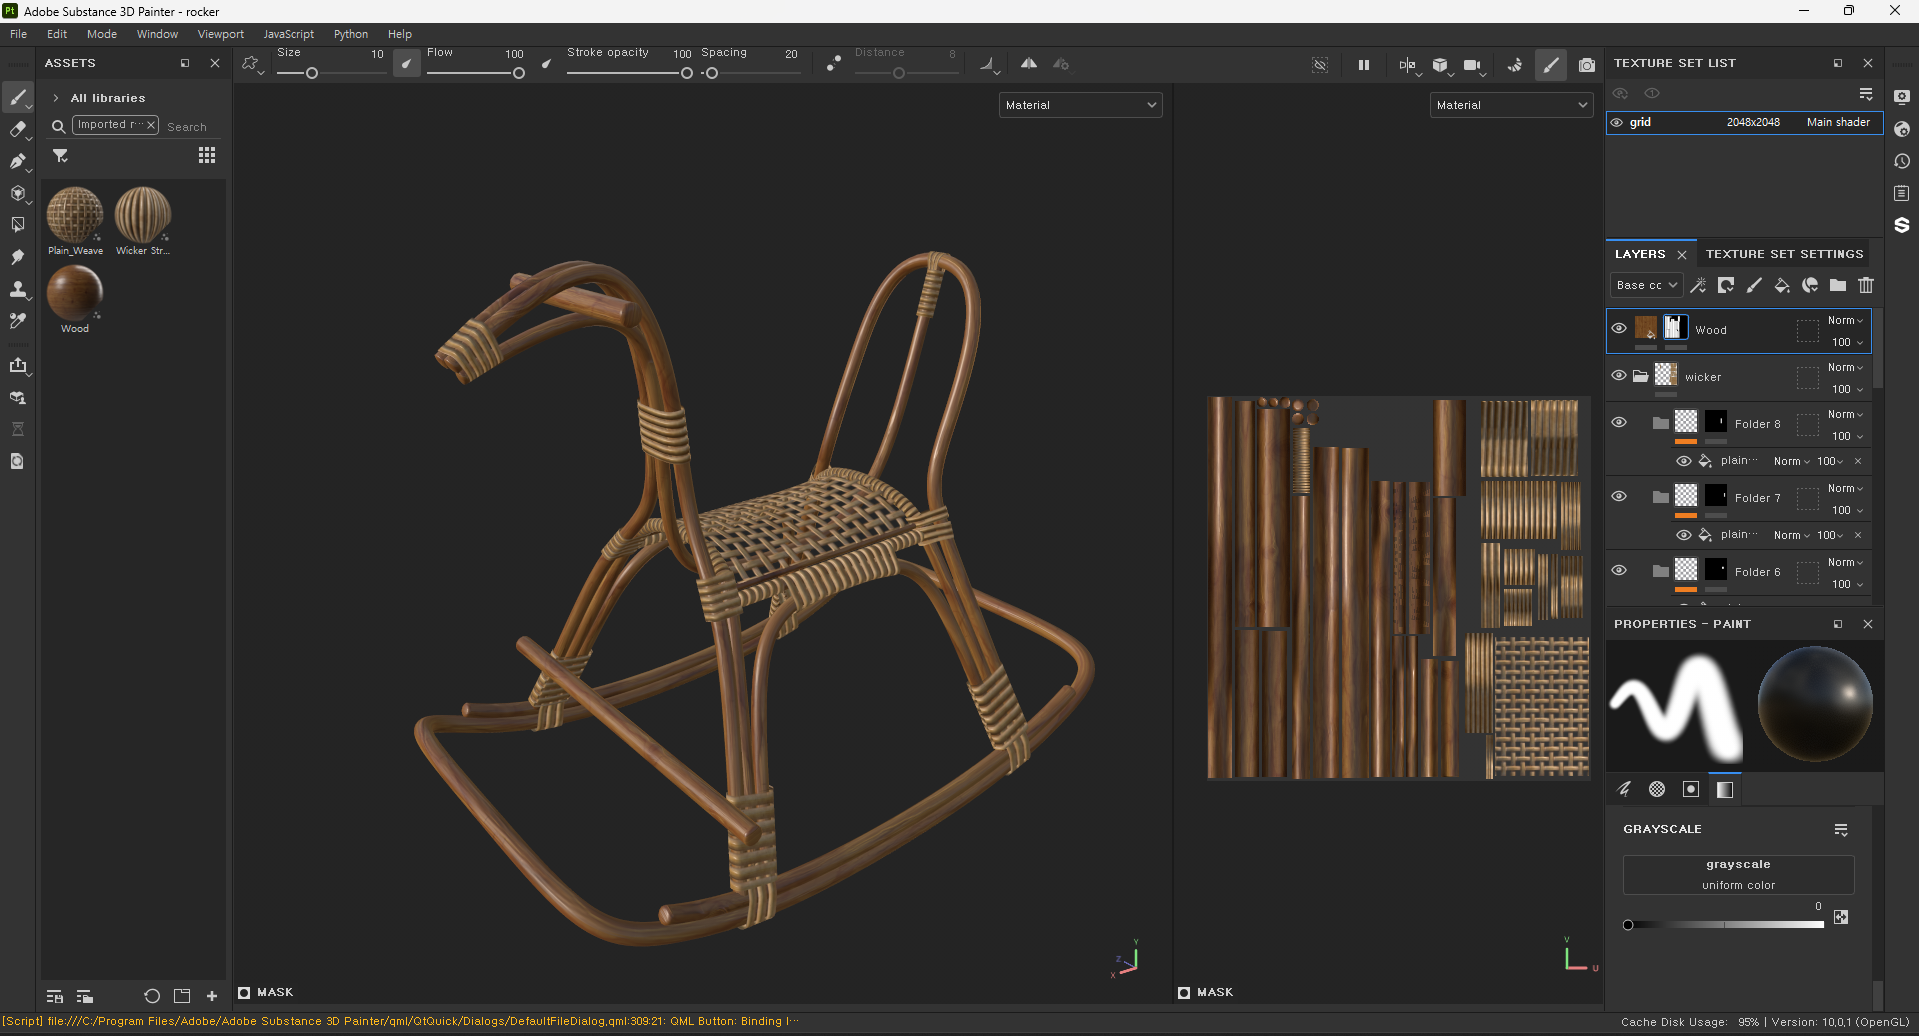Open the Substance Source icon on right dock
1919x1036 pixels.
click(1902, 225)
